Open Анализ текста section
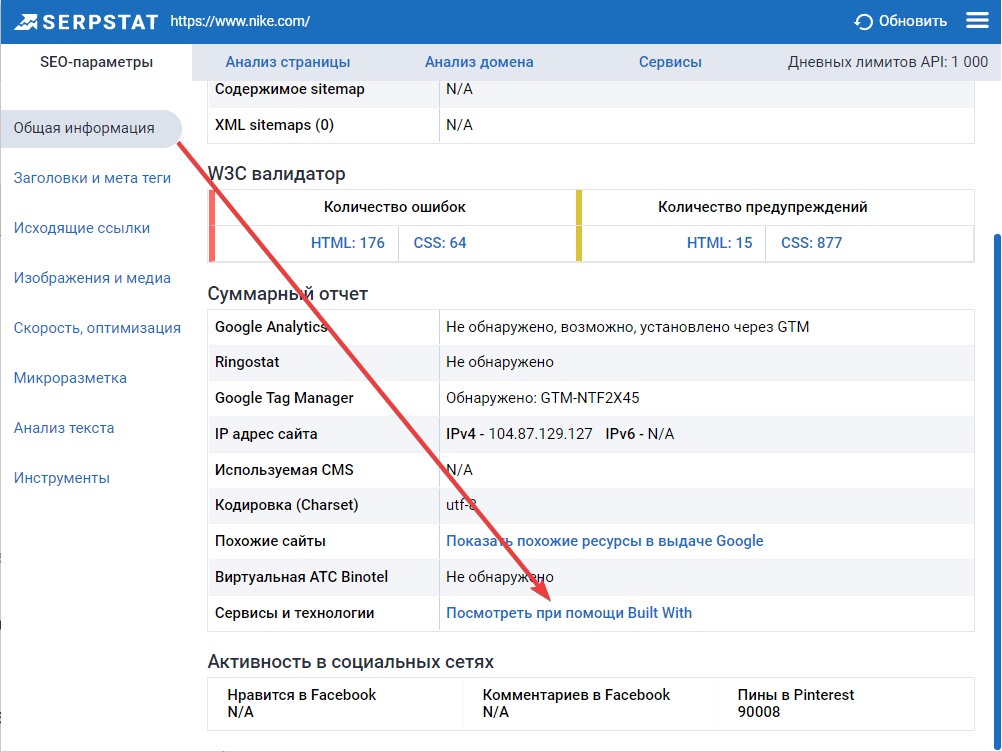Viewport: 1002px width, 752px height. click(x=64, y=428)
